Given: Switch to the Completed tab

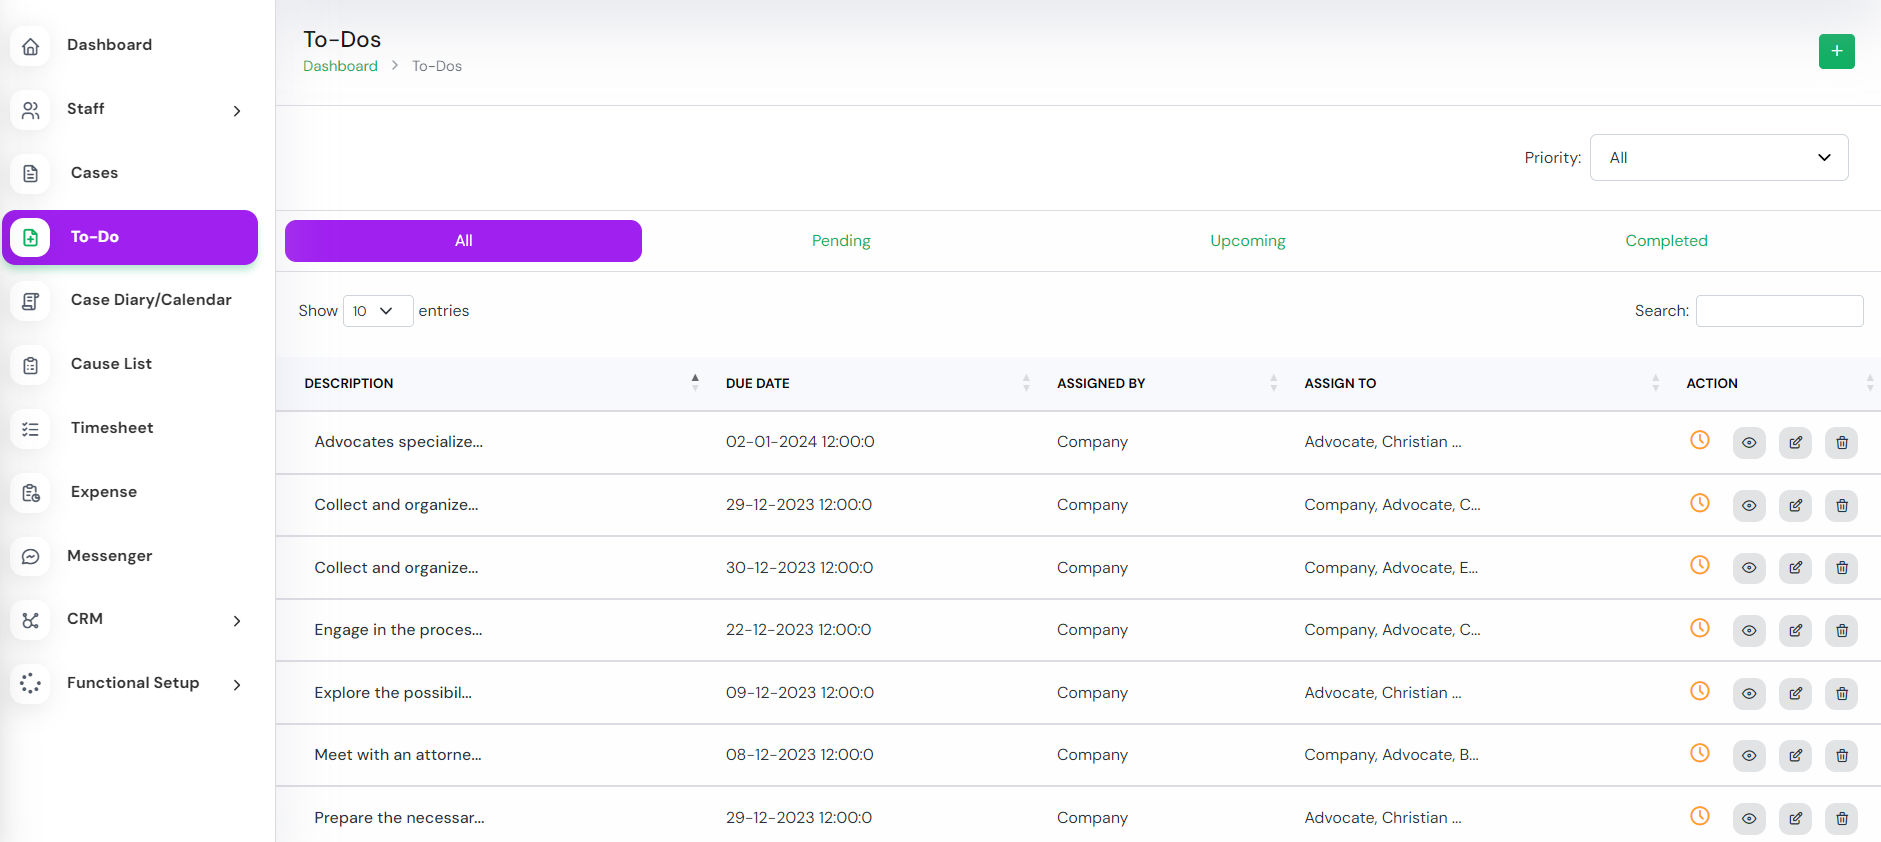Looking at the screenshot, I should click(x=1666, y=241).
